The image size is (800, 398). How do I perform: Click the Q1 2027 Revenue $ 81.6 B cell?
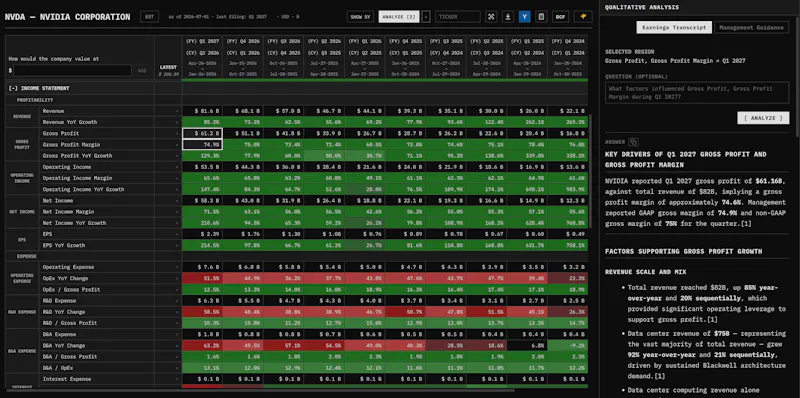click(x=203, y=111)
